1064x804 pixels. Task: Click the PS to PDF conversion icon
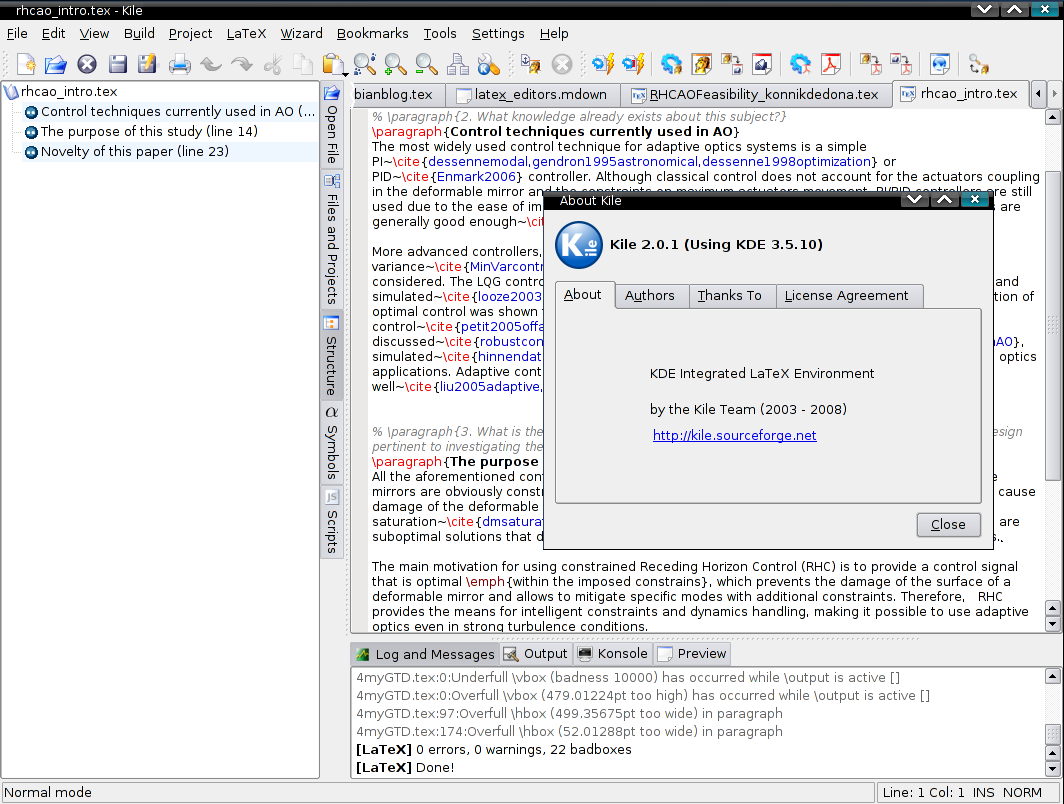point(901,64)
